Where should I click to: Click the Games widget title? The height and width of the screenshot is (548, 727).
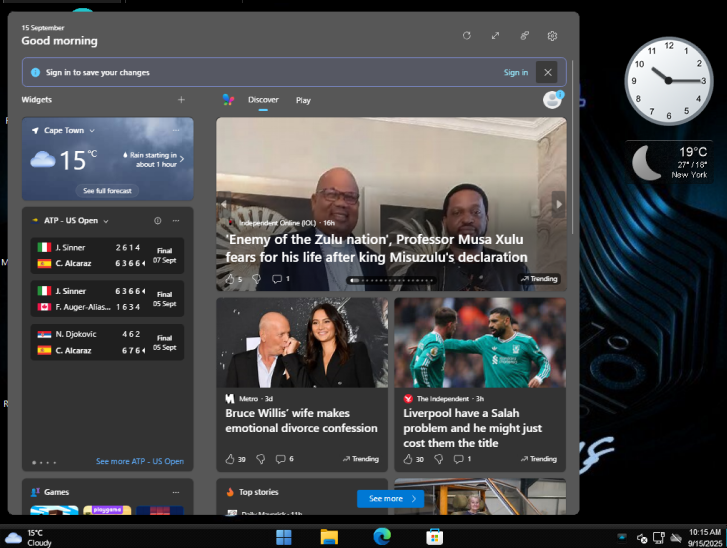57,492
